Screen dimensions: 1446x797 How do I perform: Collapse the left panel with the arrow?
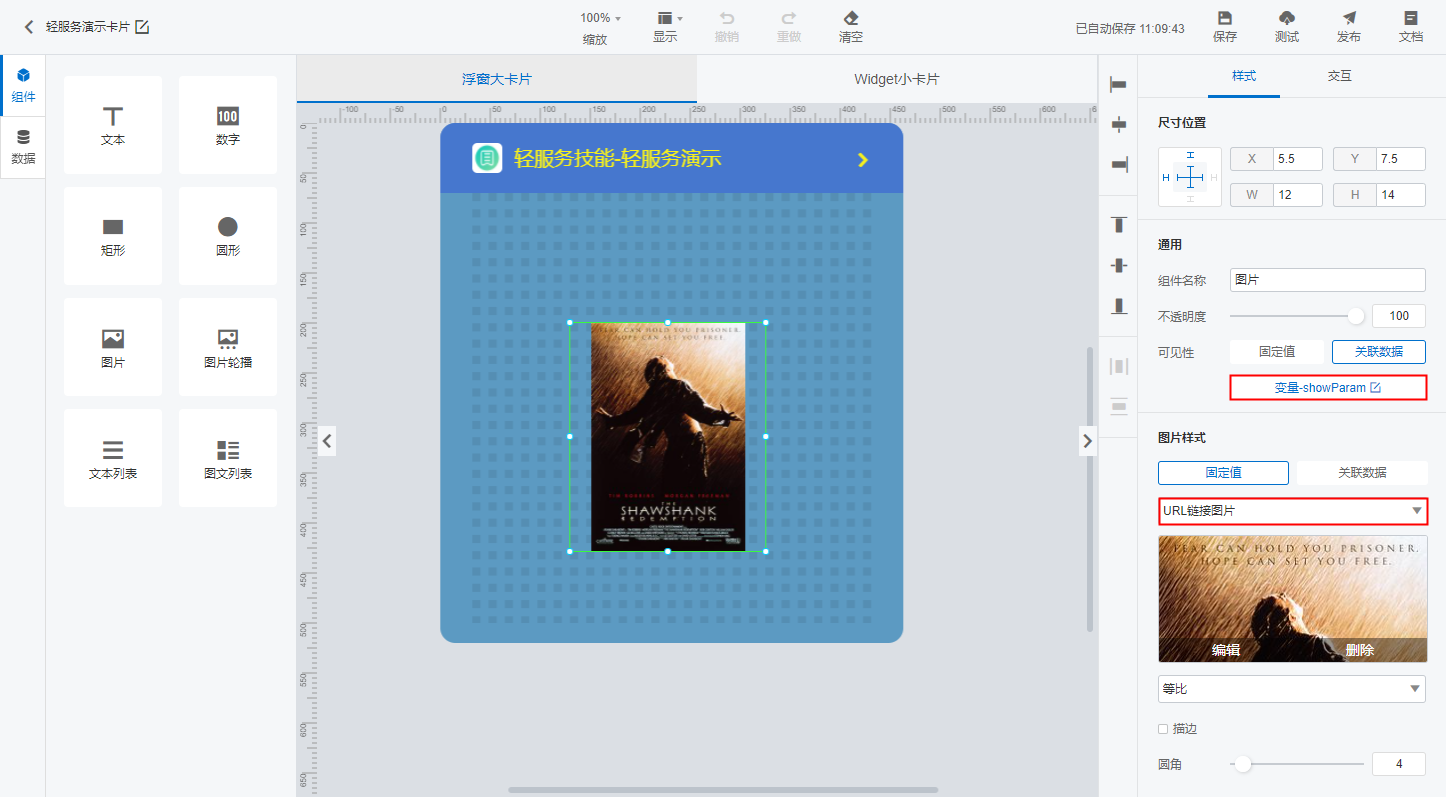point(326,440)
